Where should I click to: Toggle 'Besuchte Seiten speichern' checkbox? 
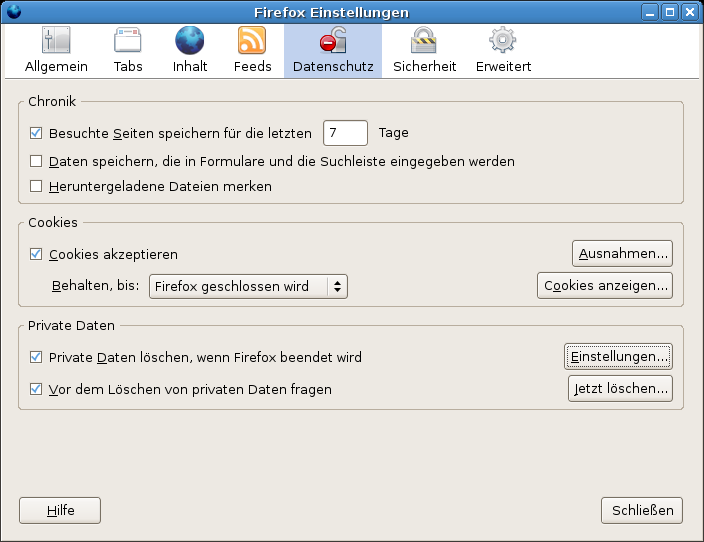coord(36,133)
